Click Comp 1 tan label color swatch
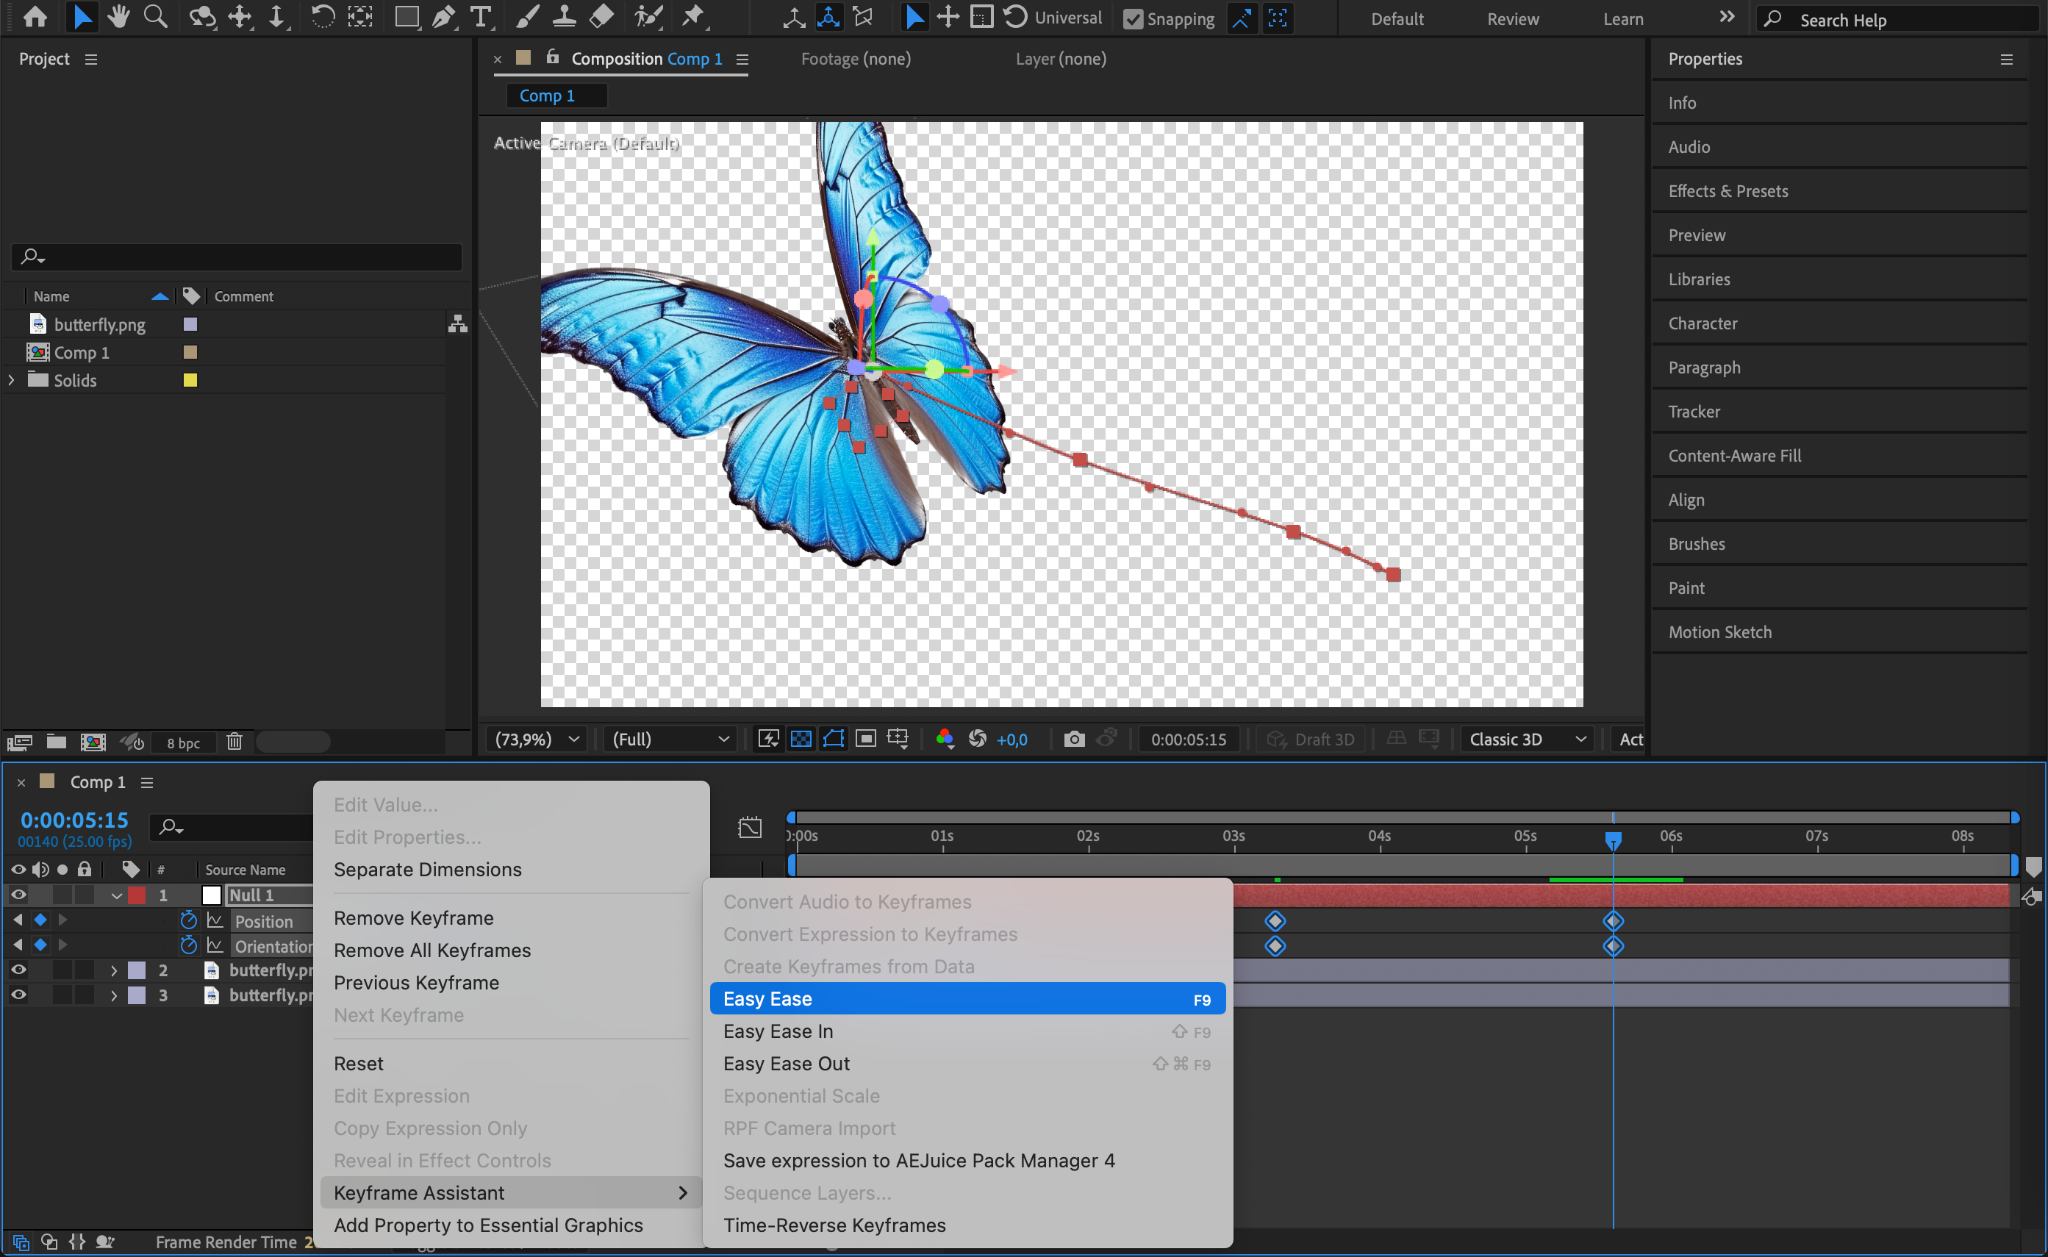Screen dimensions: 2048x1257 [190, 352]
